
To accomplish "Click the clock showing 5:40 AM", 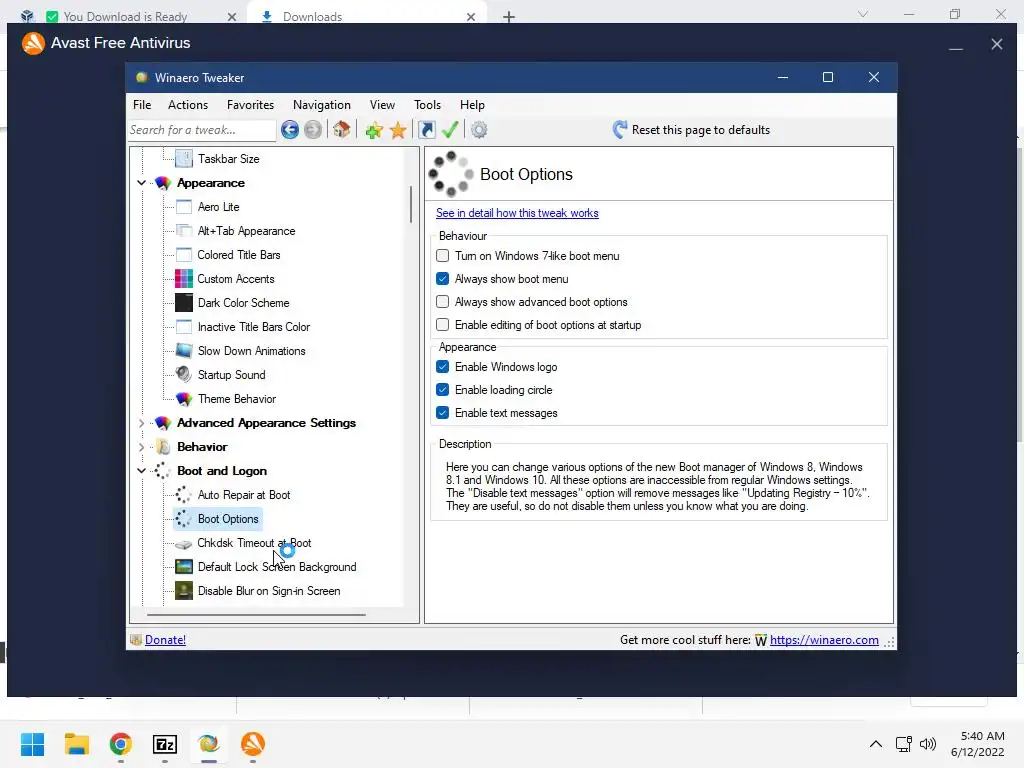I will pyautogui.click(x=983, y=736).
